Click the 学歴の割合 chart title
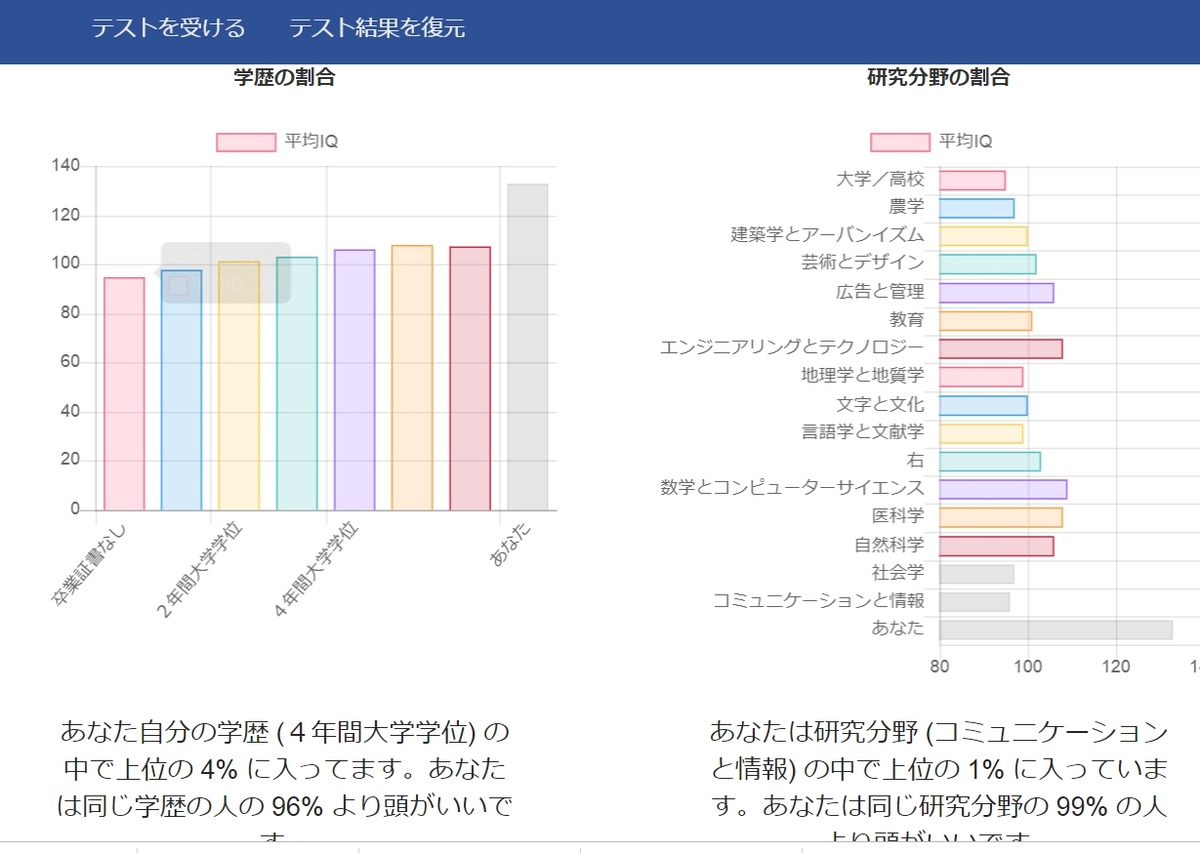The width and height of the screenshot is (1200, 853). coord(284,77)
